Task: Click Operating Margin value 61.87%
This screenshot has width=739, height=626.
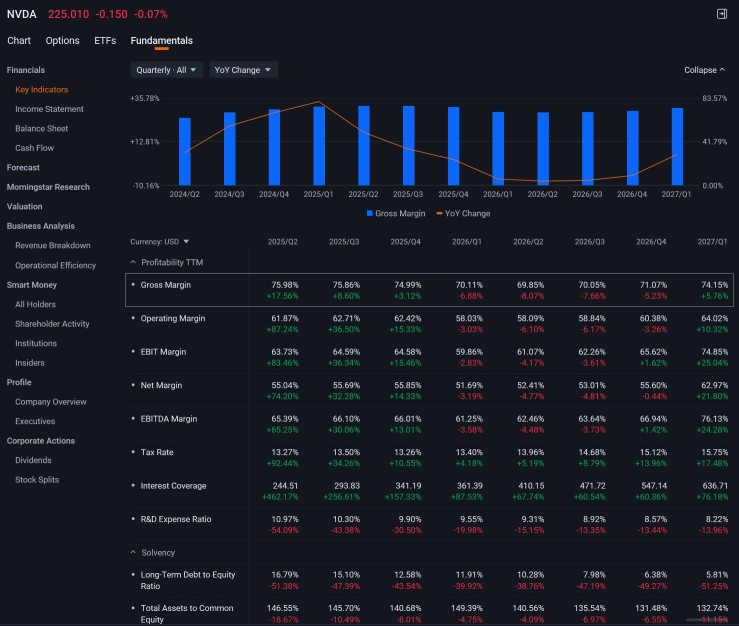Action: [285, 318]
